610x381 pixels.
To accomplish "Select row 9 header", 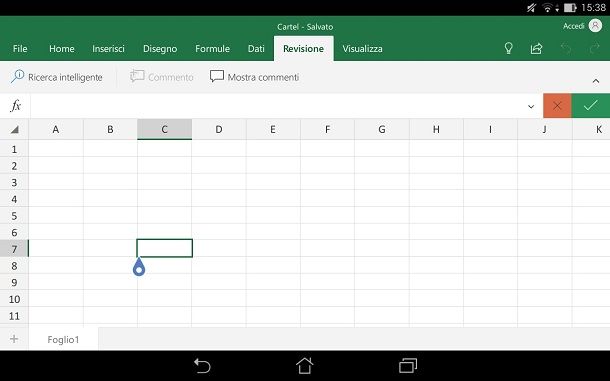I will [x=14, y=283].
